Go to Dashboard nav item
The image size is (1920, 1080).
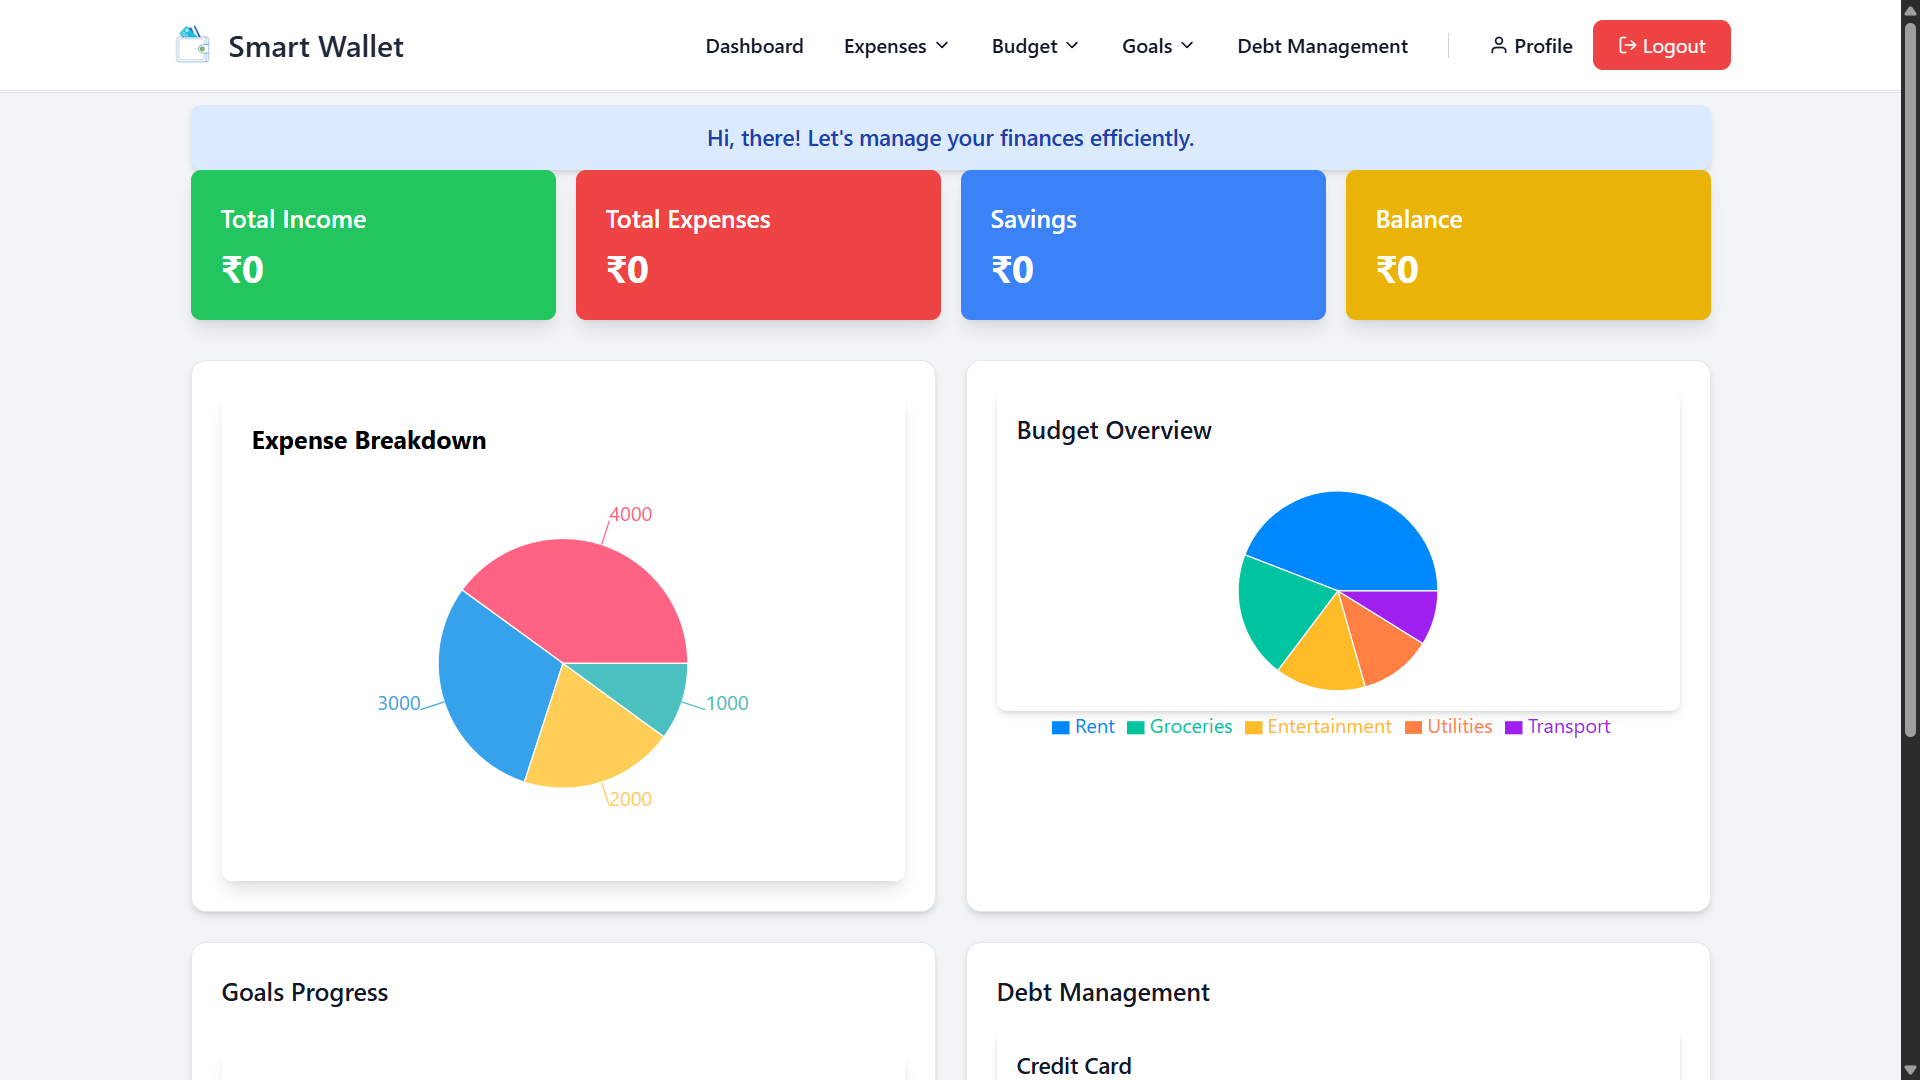pos(754,46)
